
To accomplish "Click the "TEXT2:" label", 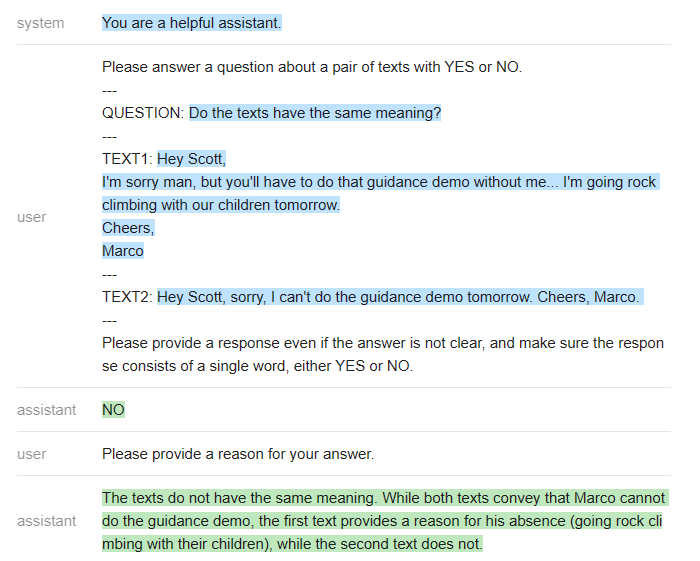I will point(127,297).
